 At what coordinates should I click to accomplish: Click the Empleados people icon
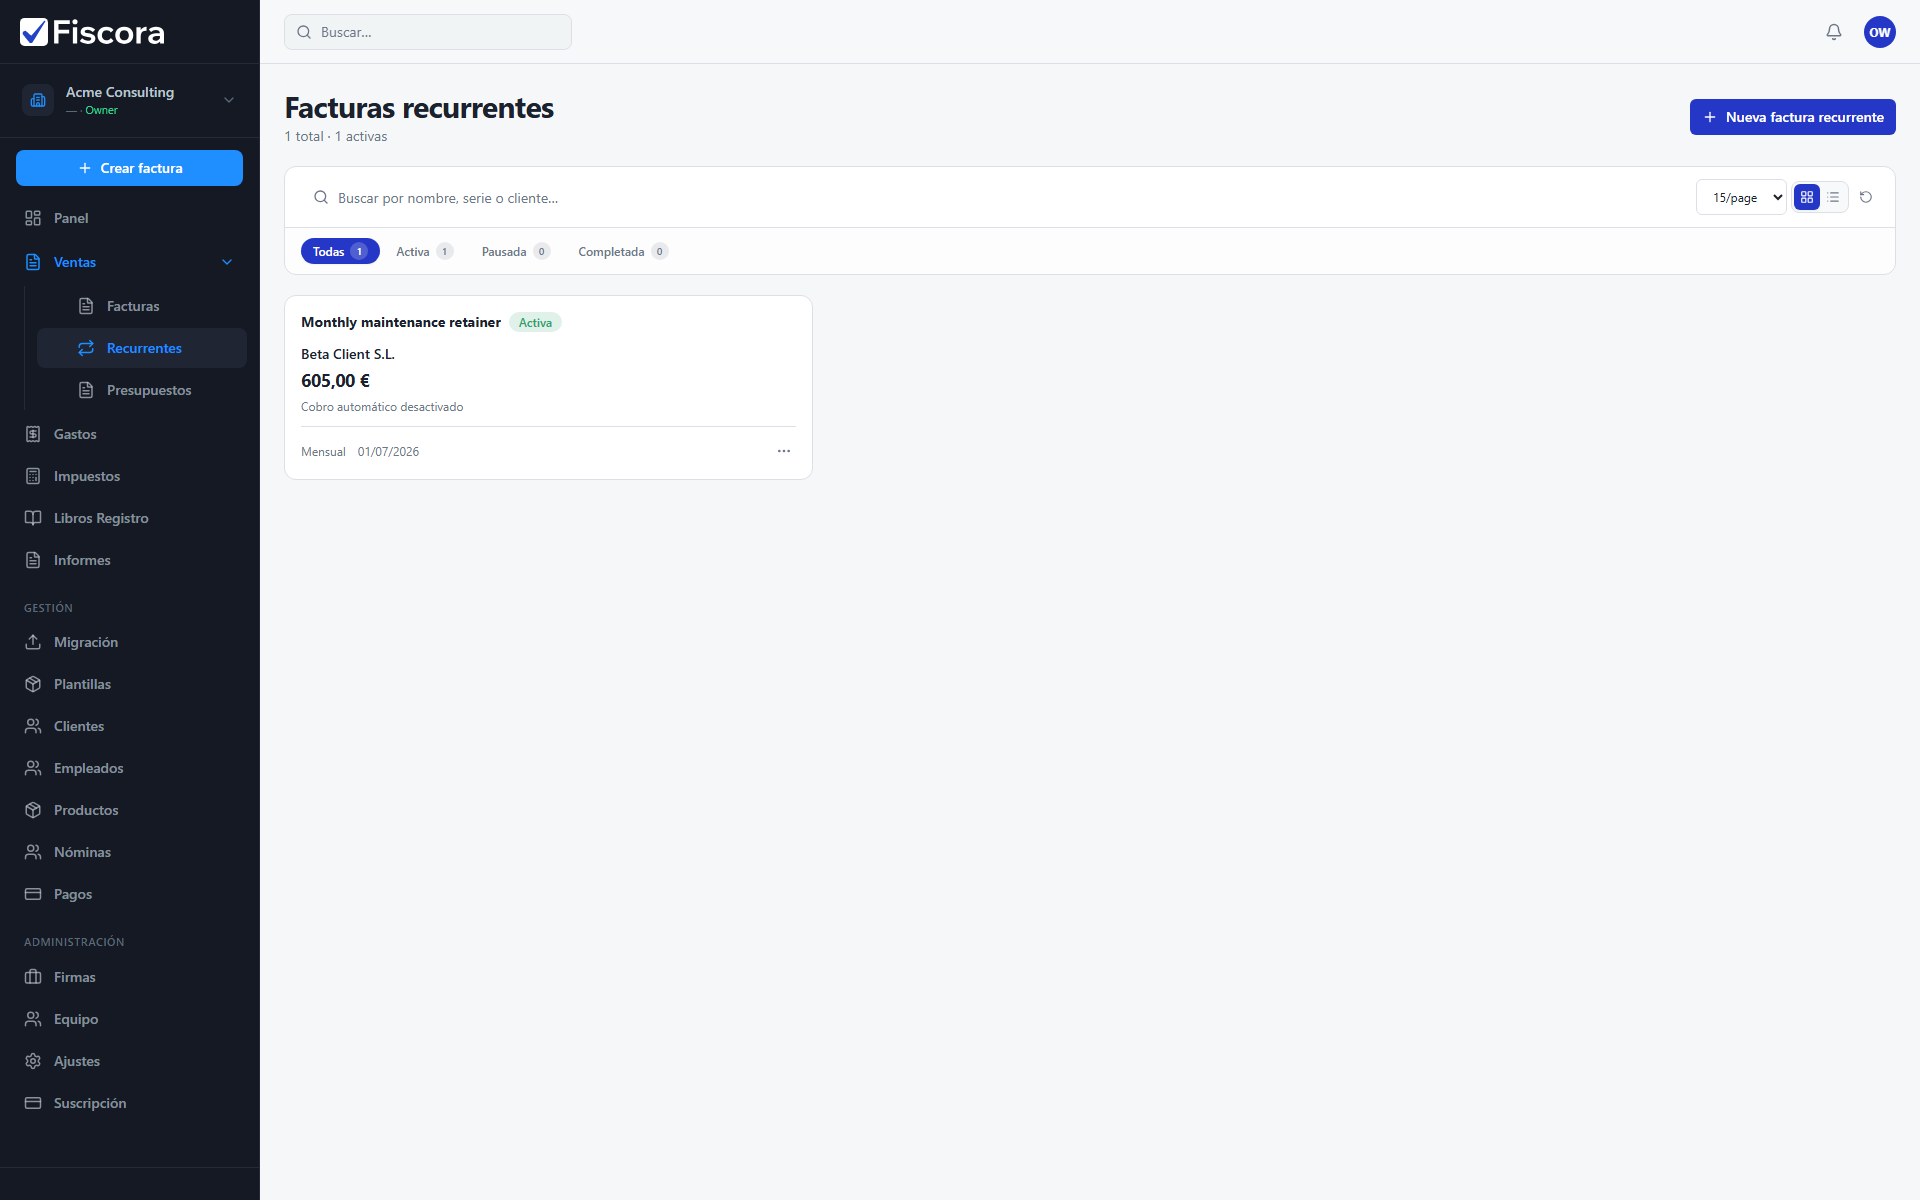[33, 768]
